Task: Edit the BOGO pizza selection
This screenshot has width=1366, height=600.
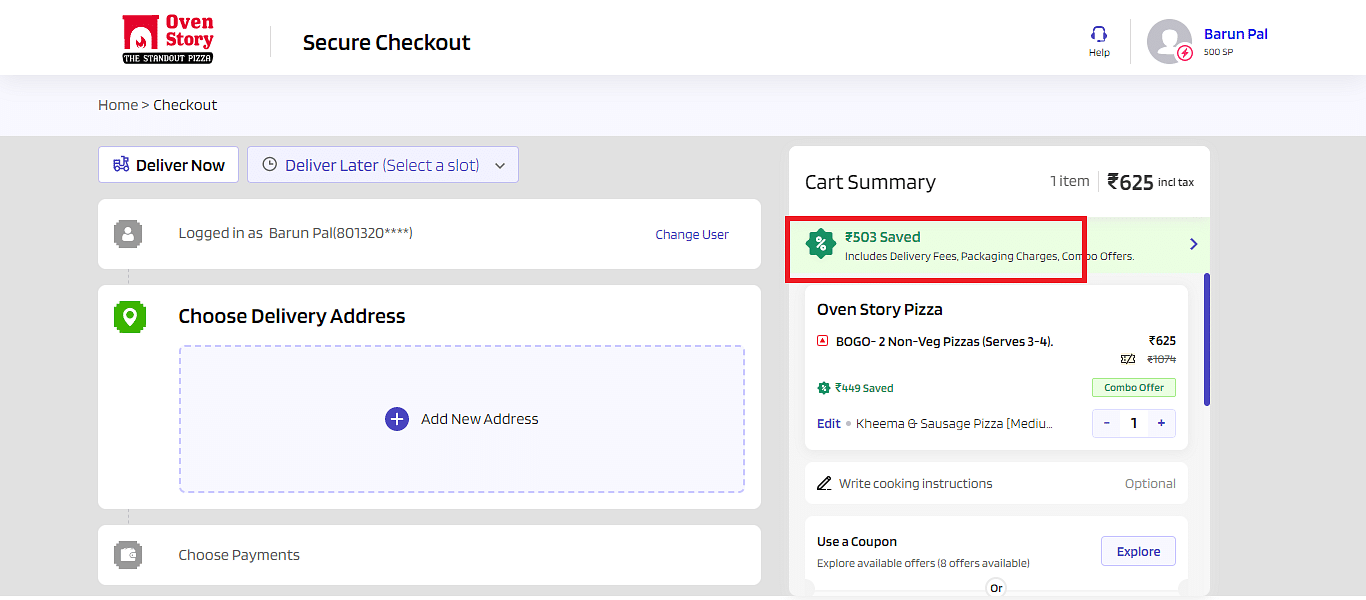Action: pyautogui.click(x=828, y=423)
